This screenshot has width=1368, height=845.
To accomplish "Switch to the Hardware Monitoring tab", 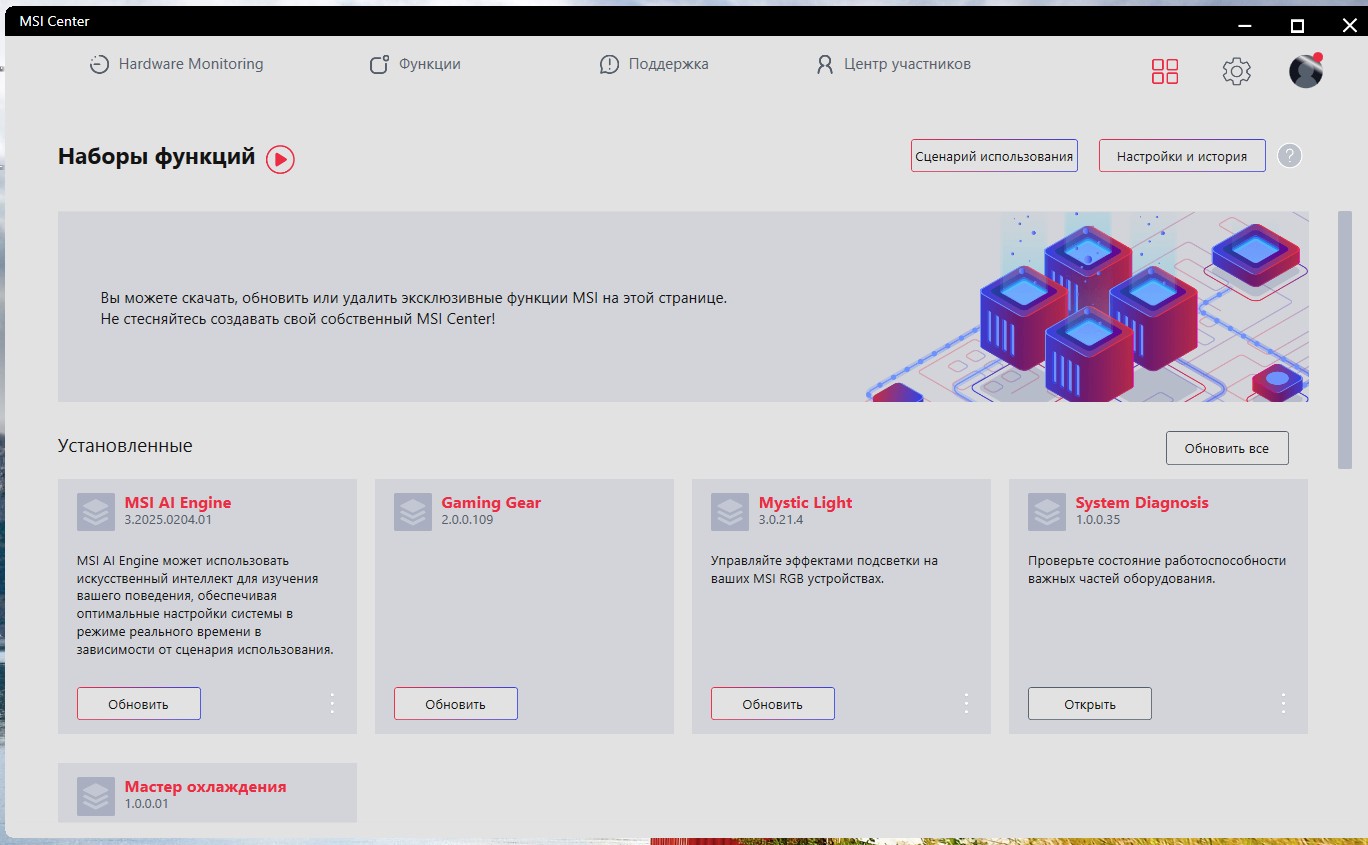I will [176, 64].
